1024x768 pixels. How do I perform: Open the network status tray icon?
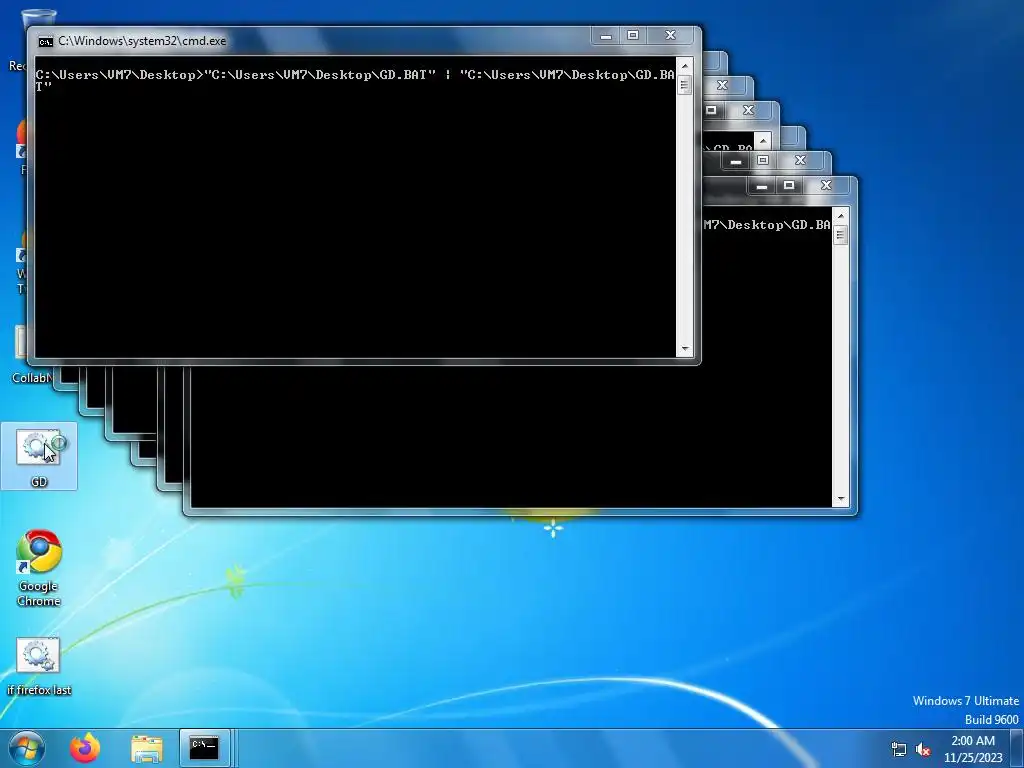899,750
